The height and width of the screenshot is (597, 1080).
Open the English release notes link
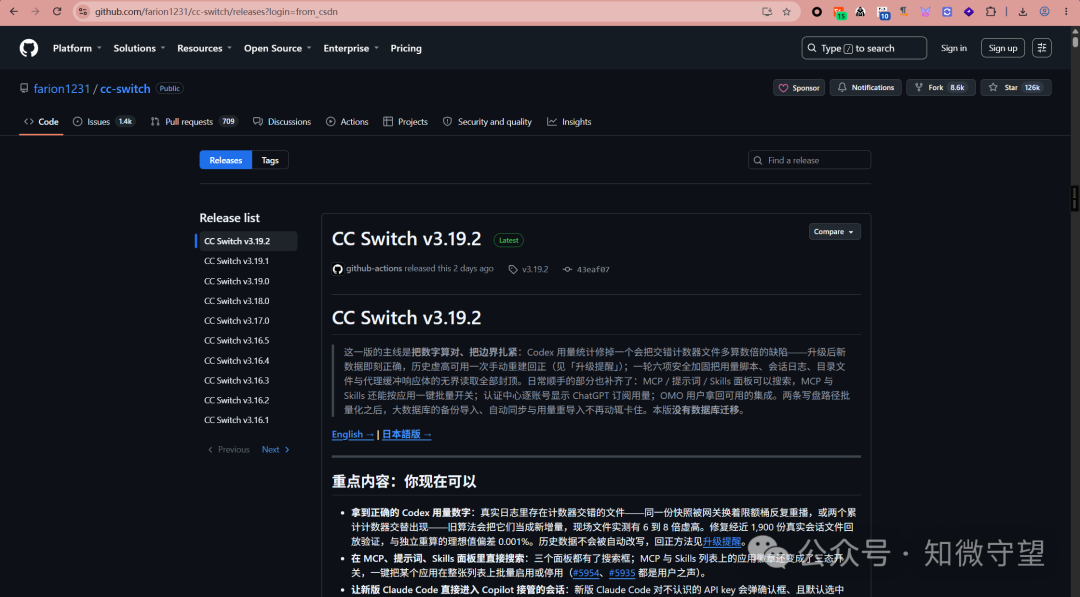[353, 434]
